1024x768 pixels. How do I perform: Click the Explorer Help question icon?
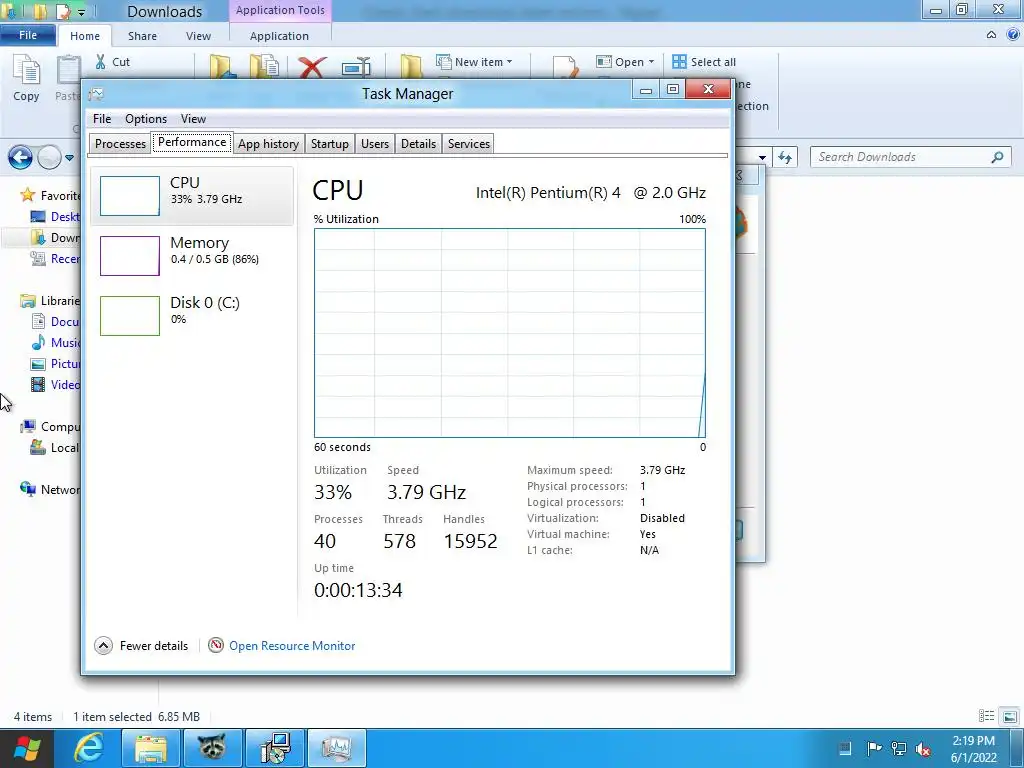(x=1013, y=35)
